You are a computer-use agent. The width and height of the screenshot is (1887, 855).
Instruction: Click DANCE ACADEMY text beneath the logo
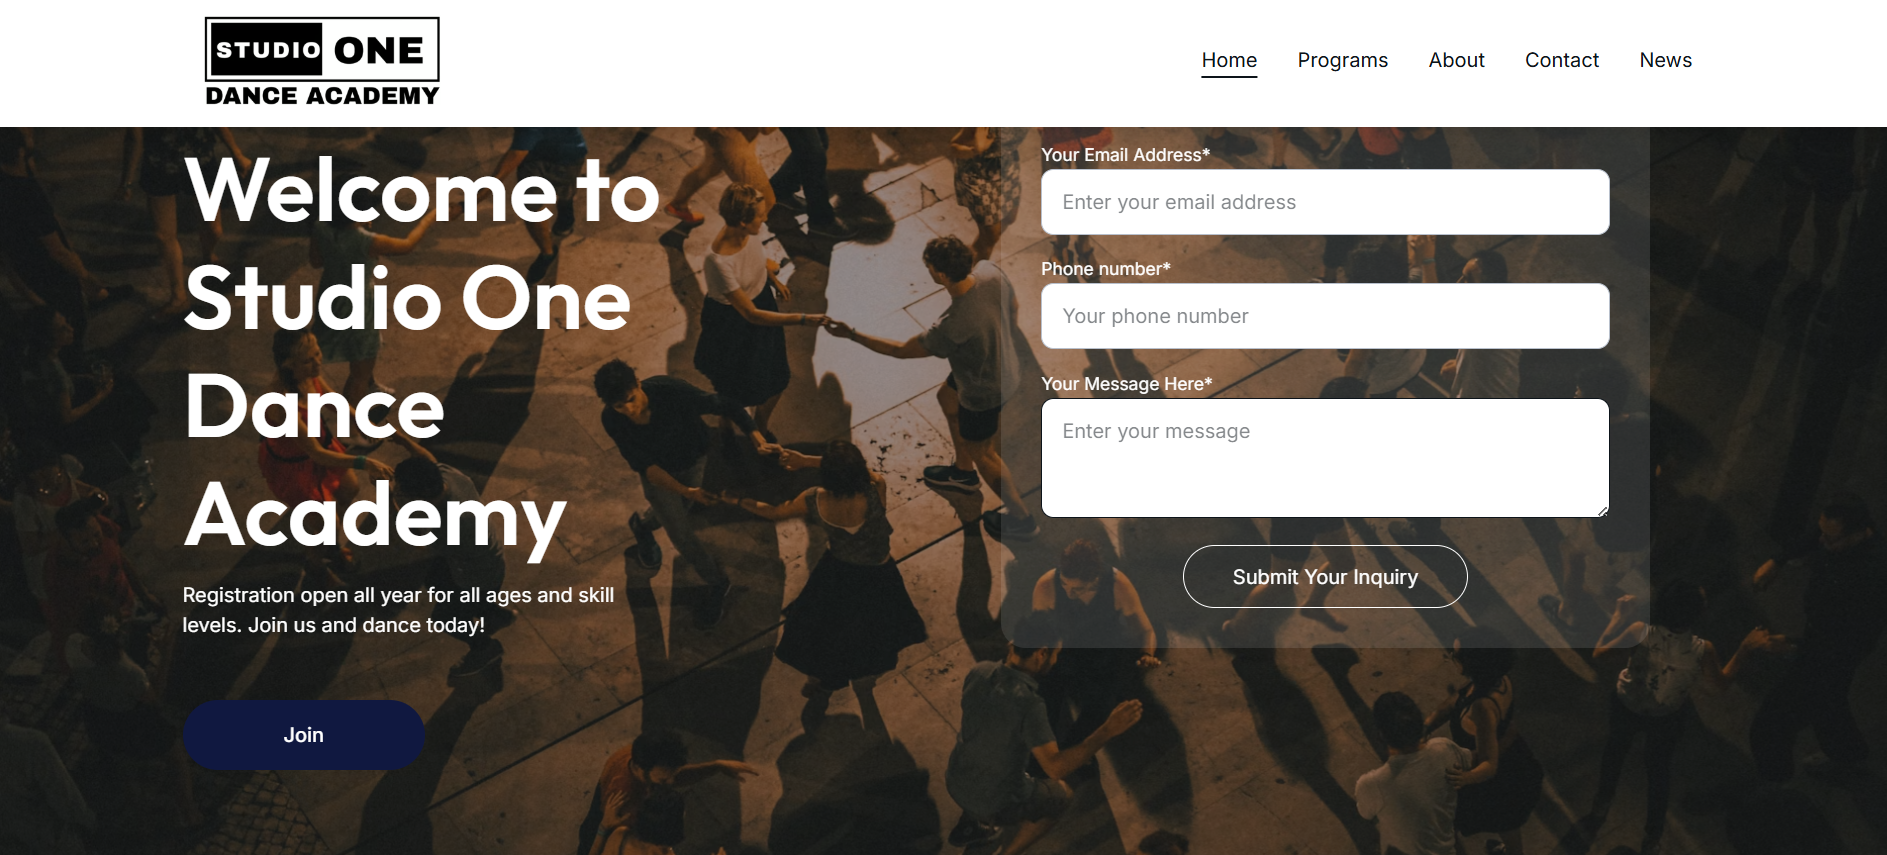(322, 96)
